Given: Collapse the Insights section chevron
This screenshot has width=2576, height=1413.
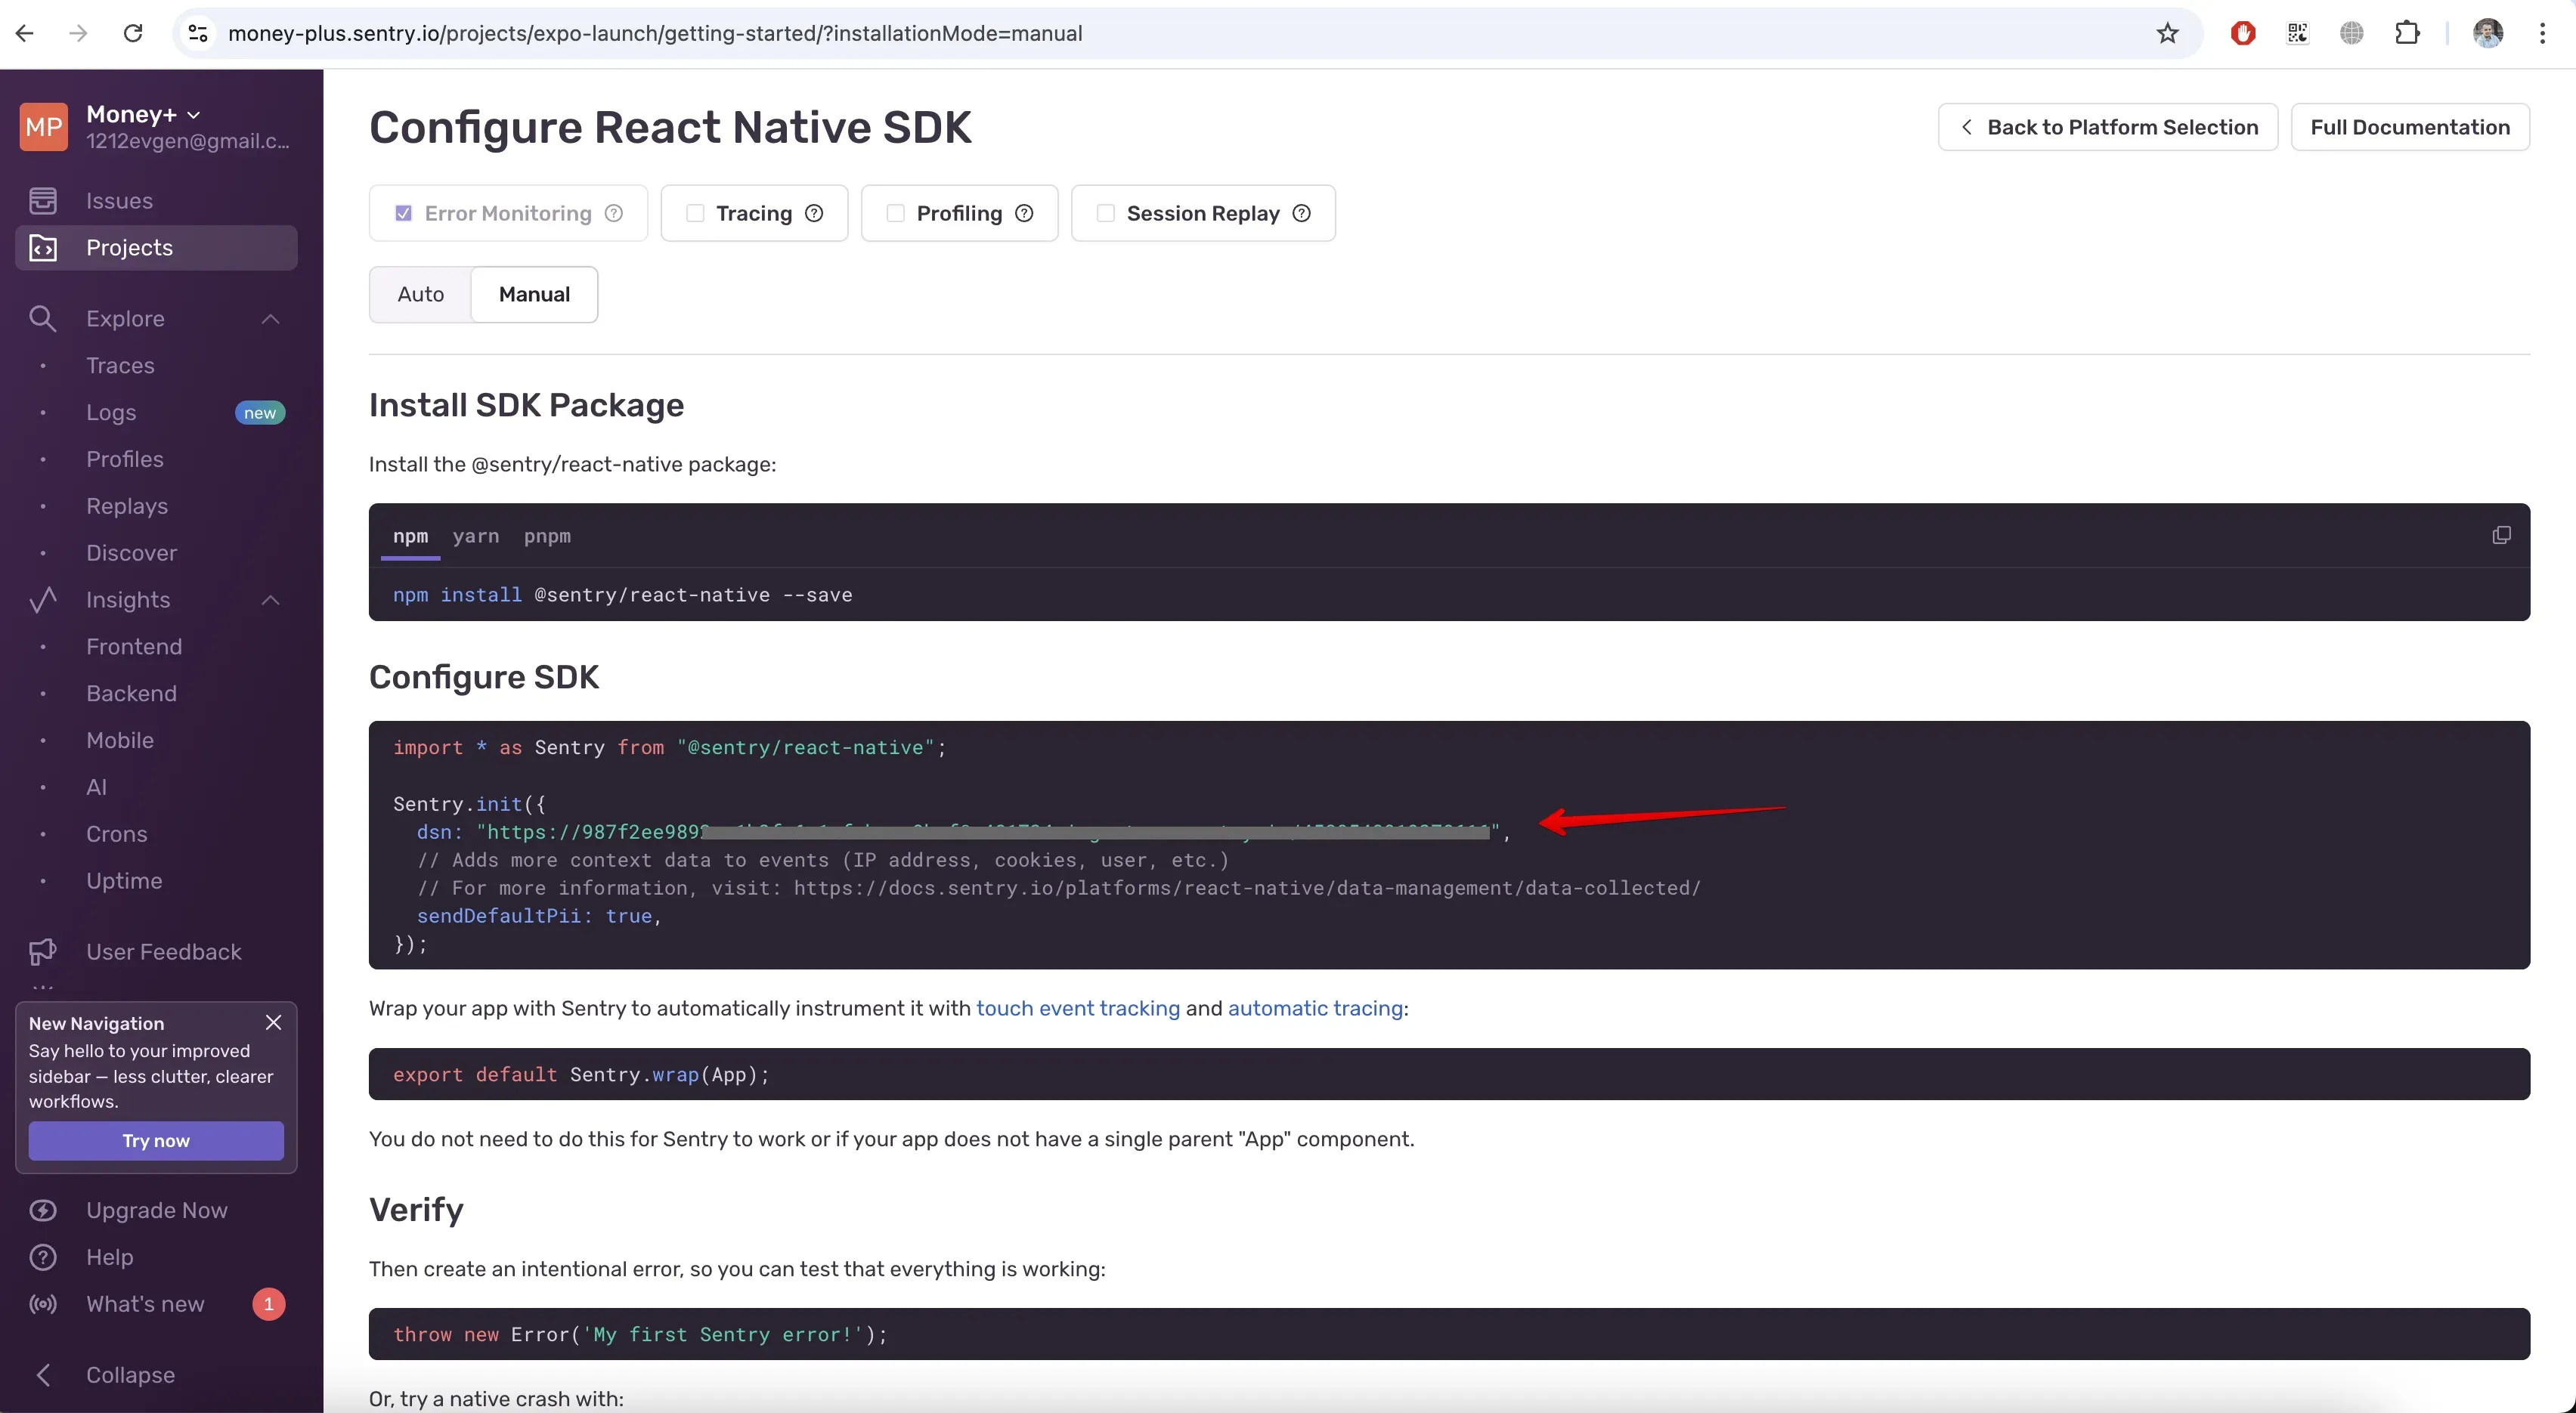Looking at the screenshot, I should pos(270,599).
